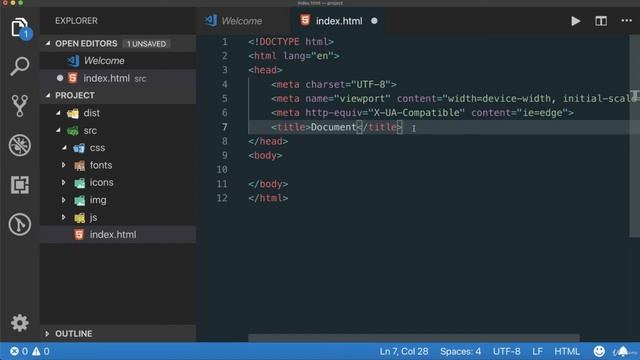Open the Search view in activity bar
640x360 pixels.
tap(20, 66)
